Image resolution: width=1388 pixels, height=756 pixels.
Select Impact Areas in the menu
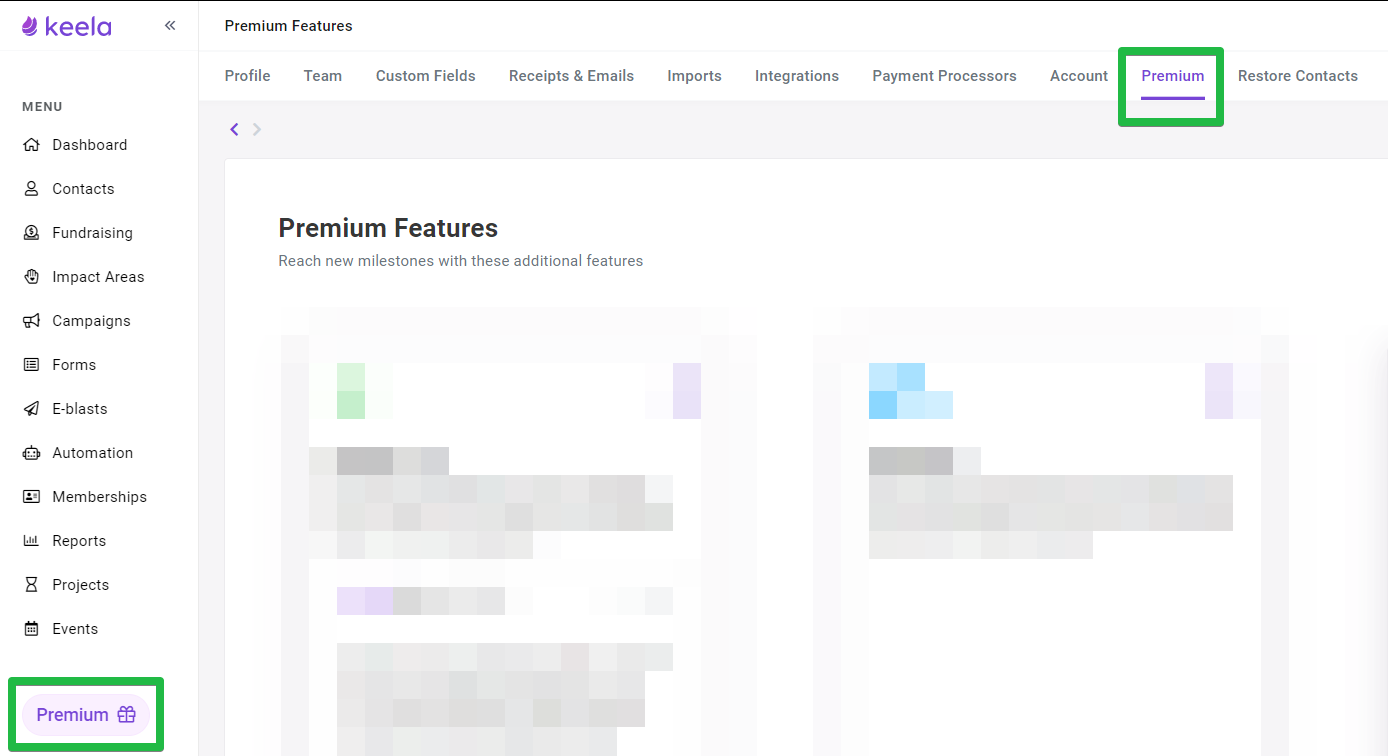(x=98, y=277)
